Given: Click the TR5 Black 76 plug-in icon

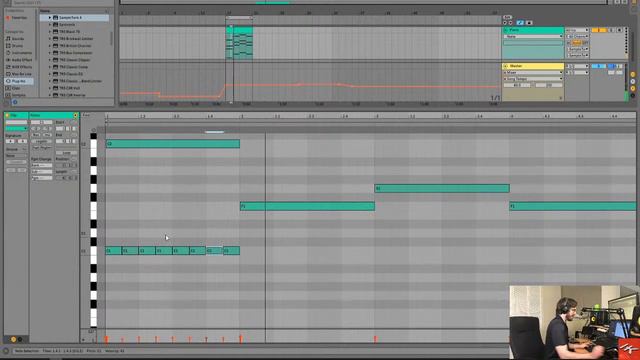Looking at the screenshot, I should coord(56,31).
